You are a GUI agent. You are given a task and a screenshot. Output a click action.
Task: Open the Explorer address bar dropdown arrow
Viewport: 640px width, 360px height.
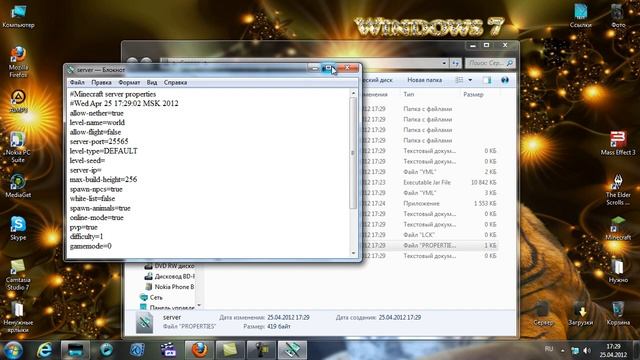(444, 63)
